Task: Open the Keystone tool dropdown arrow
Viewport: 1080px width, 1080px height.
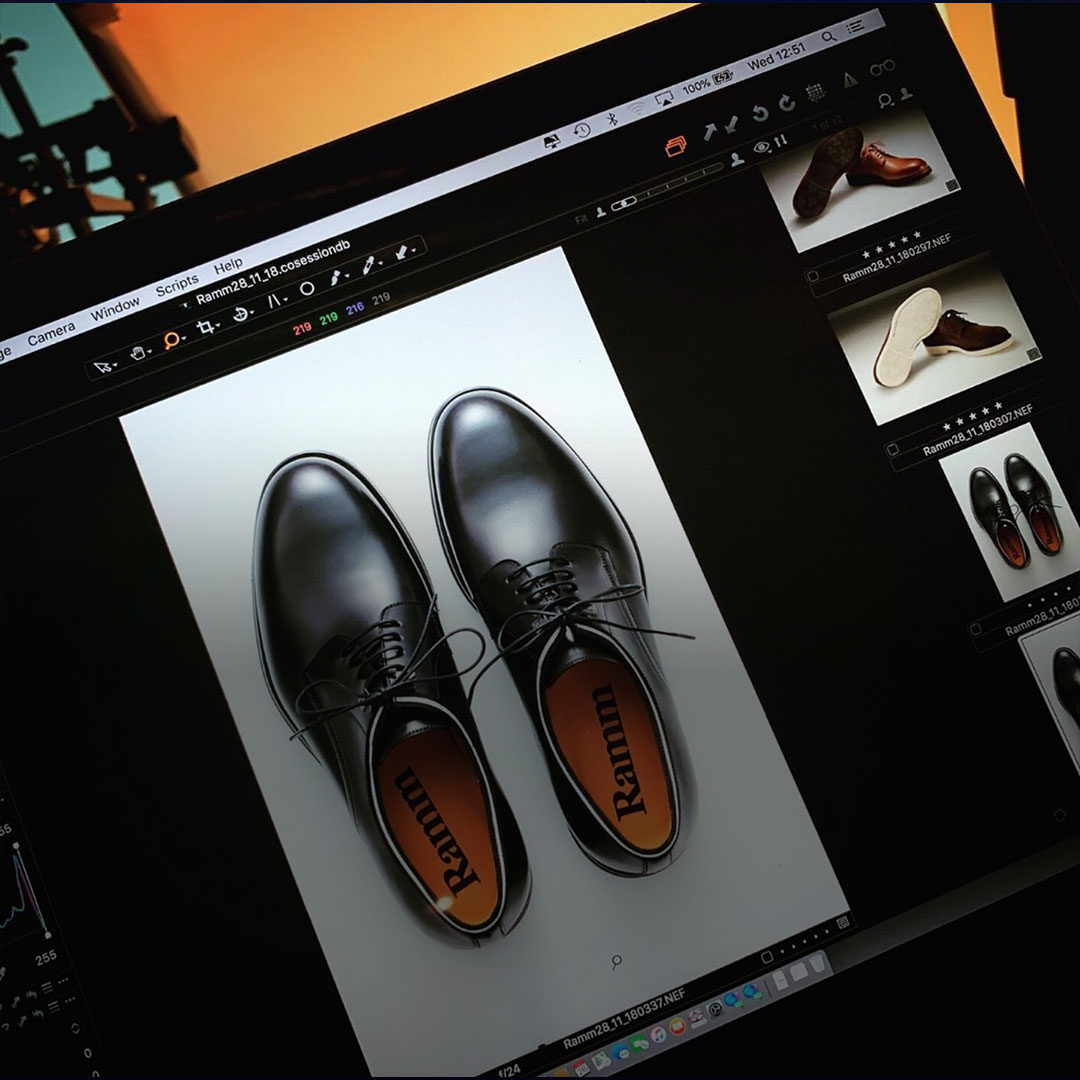Action: click(x=285, y=300)
